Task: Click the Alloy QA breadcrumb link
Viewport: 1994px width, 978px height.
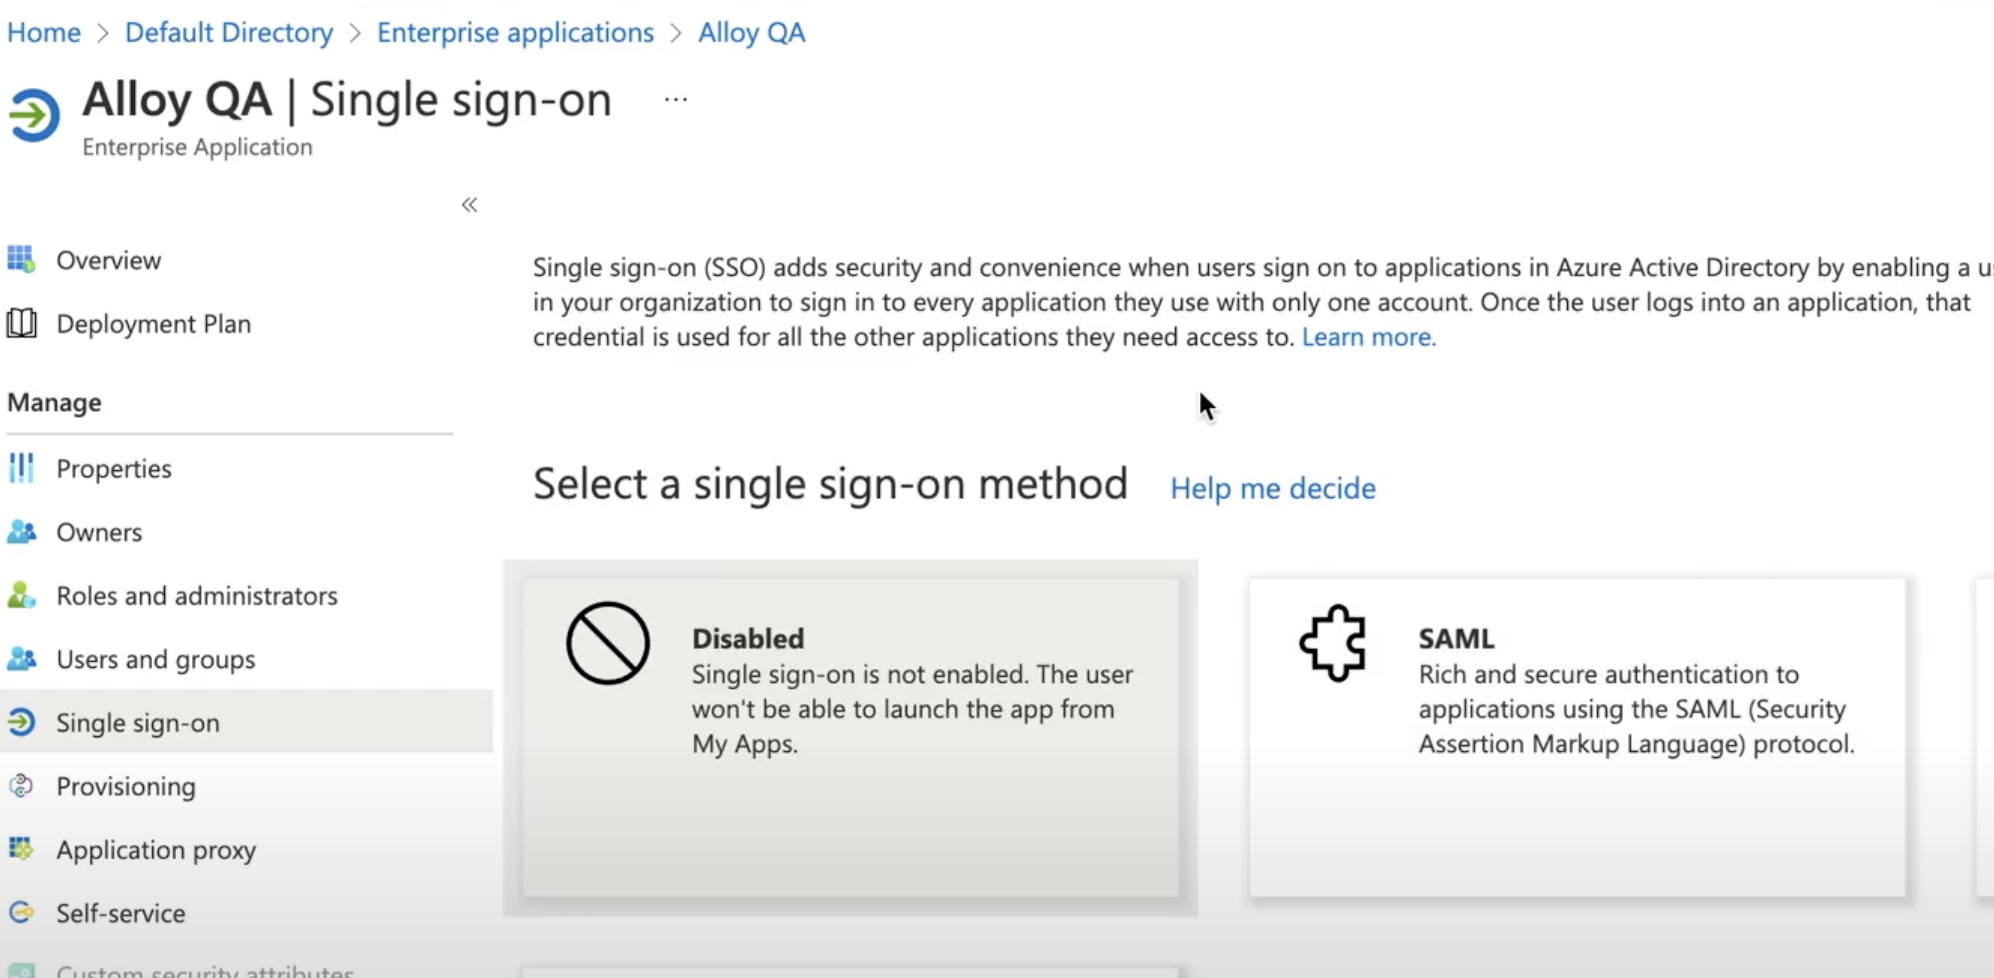Action: coord(751,32)
